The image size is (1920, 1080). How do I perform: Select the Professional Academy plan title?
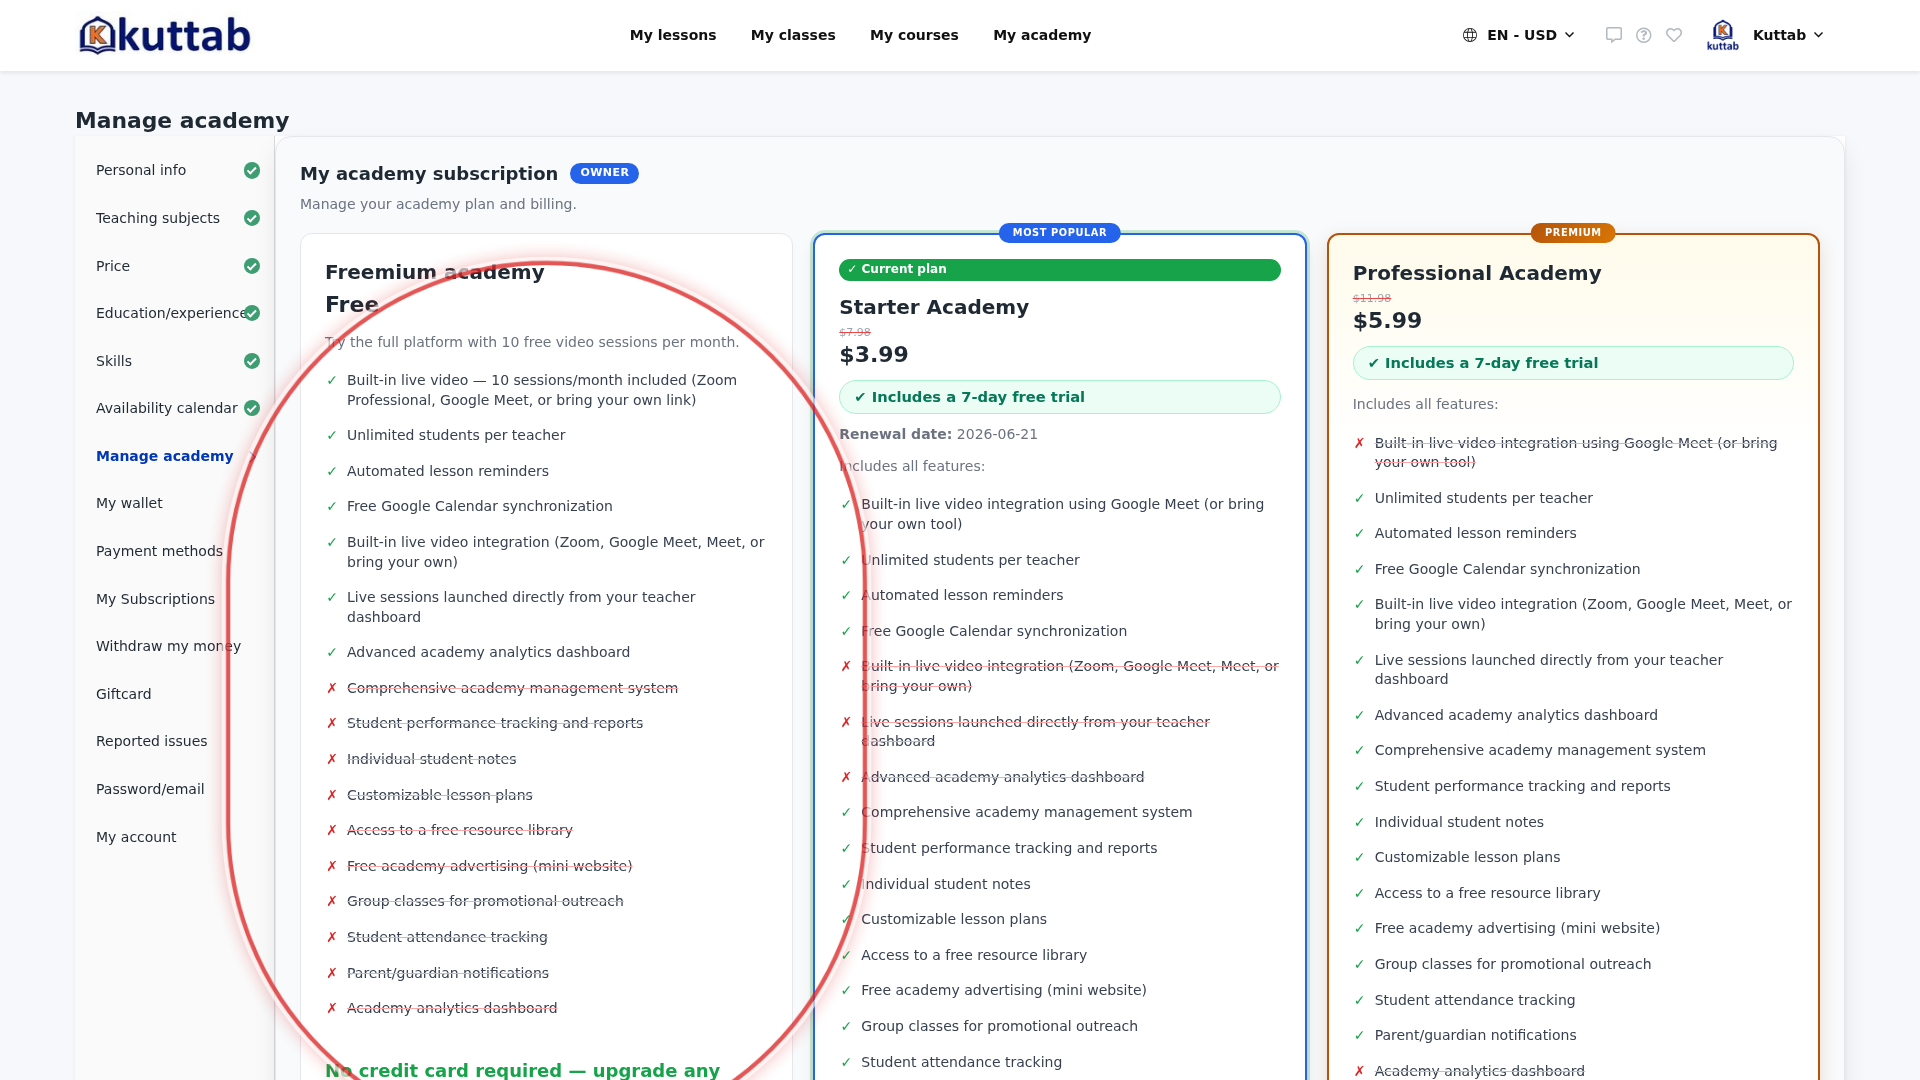coord(1477,273)
